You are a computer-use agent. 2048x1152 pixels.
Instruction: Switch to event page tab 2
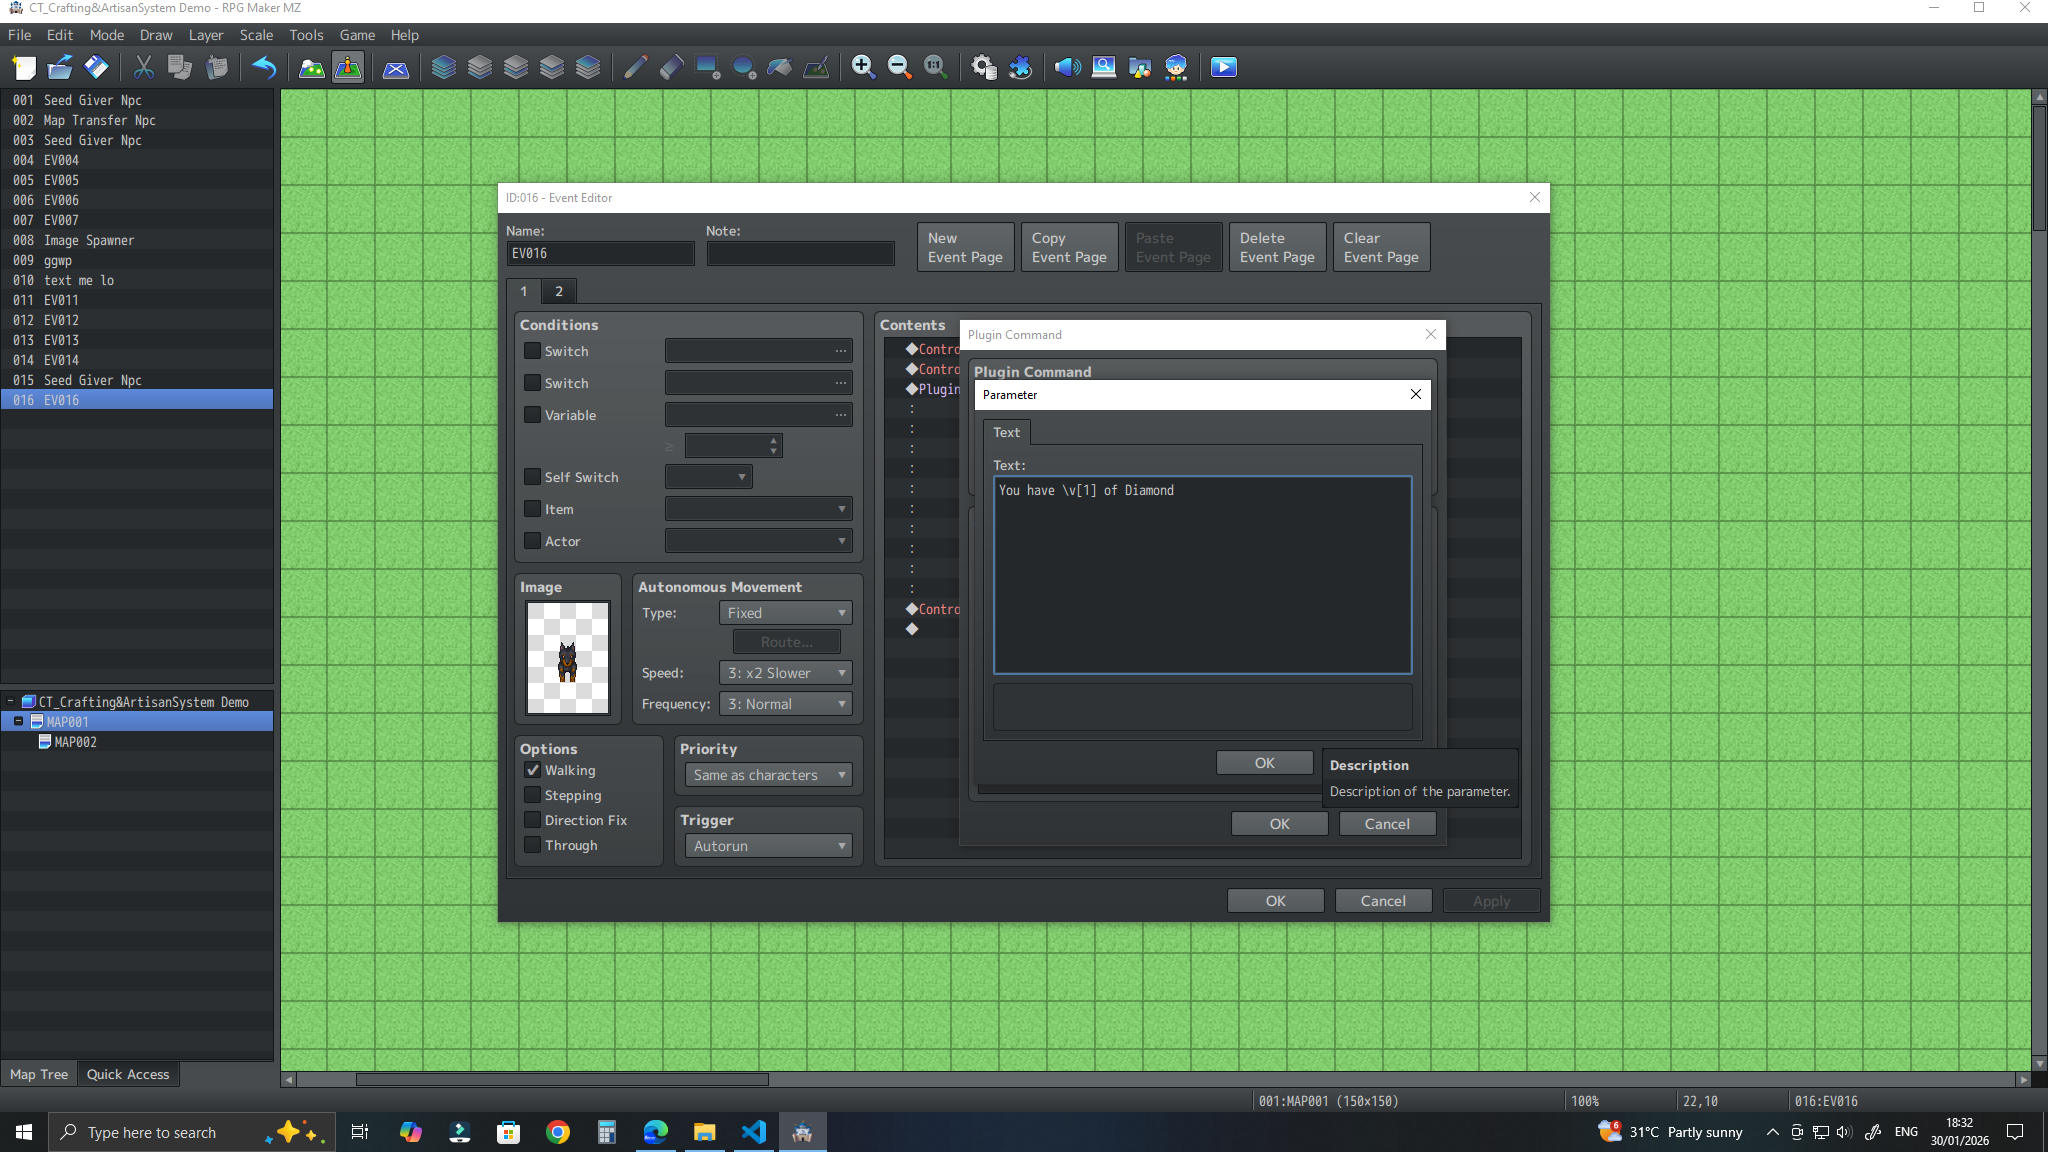(559, 291)
